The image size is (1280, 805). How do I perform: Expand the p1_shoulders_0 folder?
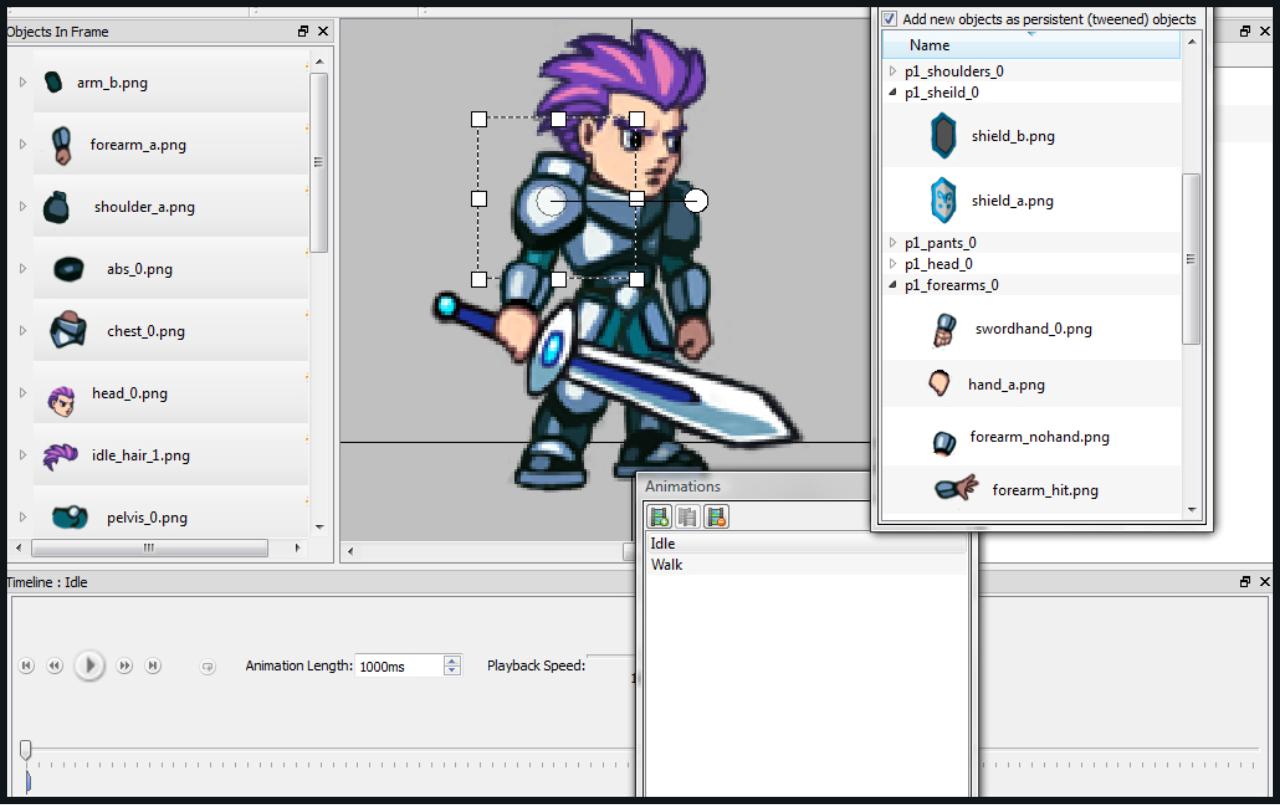893,71
